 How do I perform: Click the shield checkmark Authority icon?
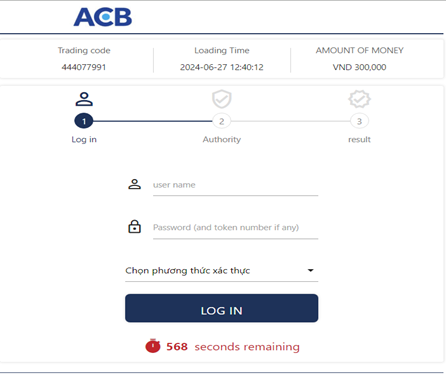coord(222,99)
